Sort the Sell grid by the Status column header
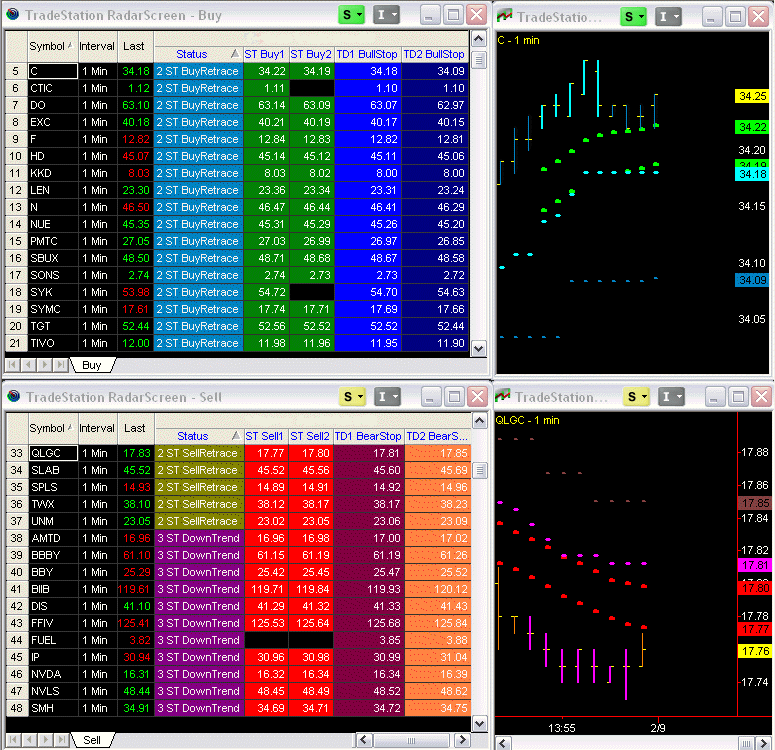The width and height of the screenshot is (775, 750). point(199,436)
